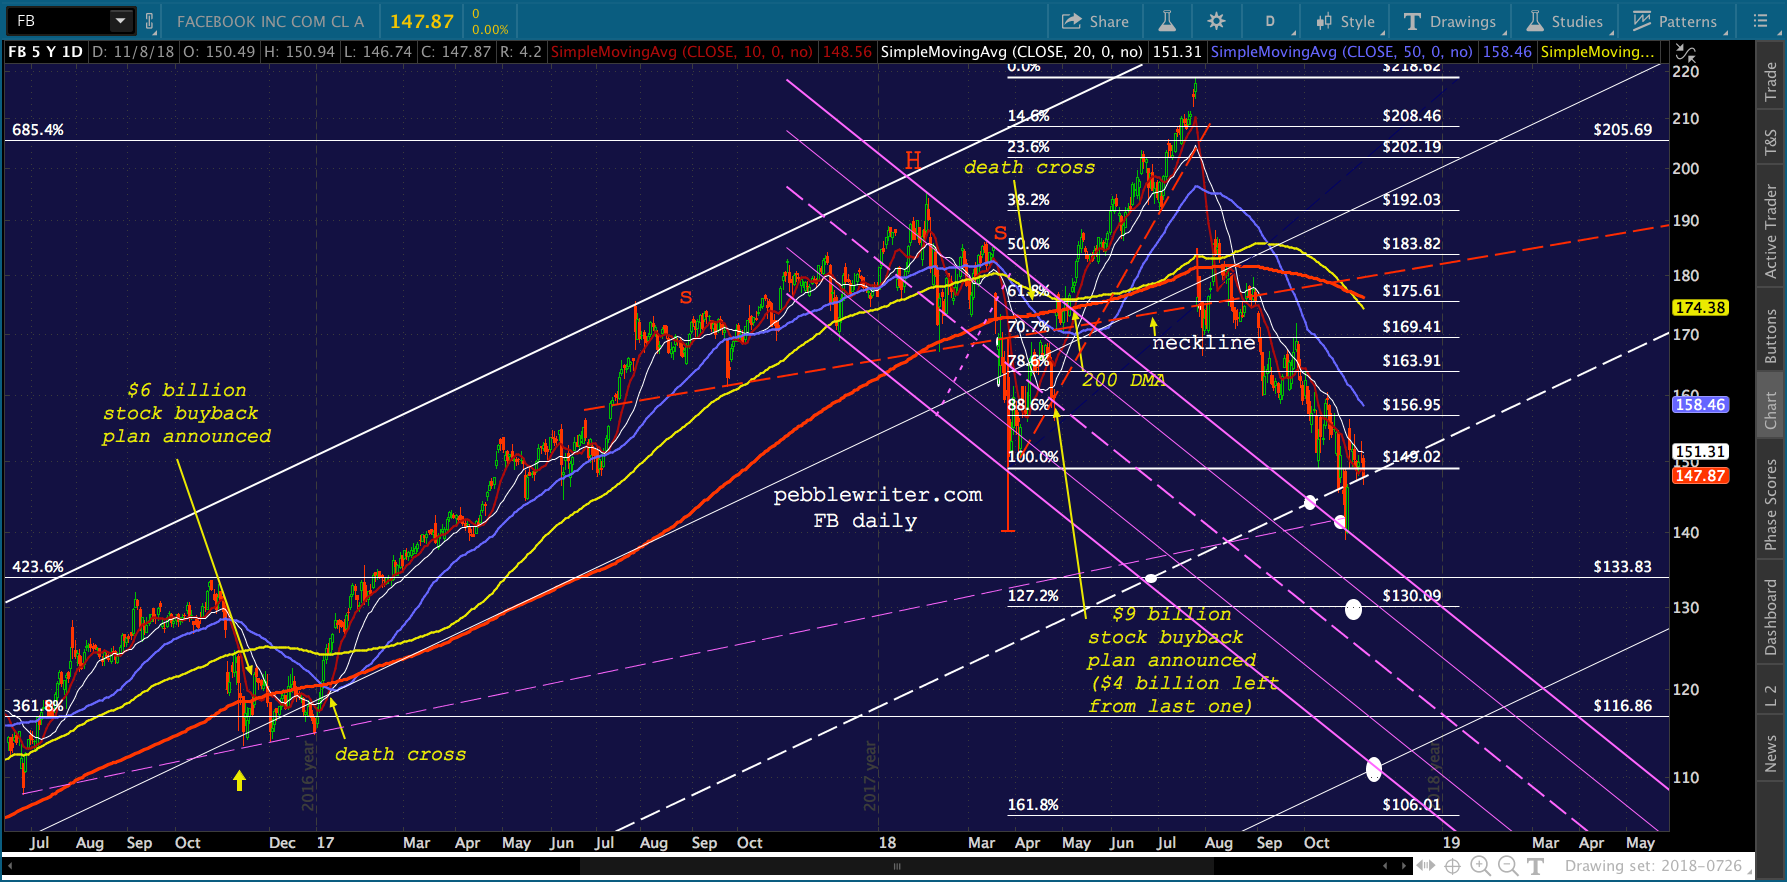The image size is (1787, 882).
Task: Click the yellow 174.38 price axis bubble
Action: (x=1701, y=308)
